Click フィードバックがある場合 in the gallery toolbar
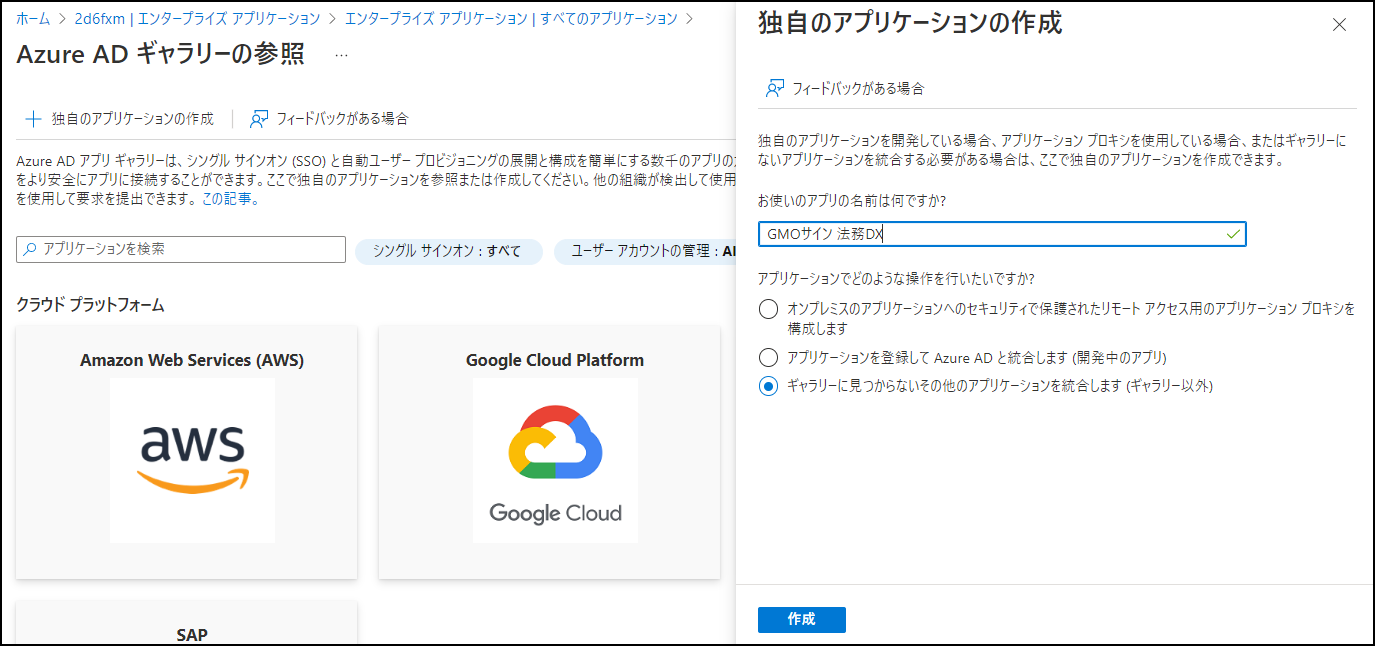 point(328,119)
